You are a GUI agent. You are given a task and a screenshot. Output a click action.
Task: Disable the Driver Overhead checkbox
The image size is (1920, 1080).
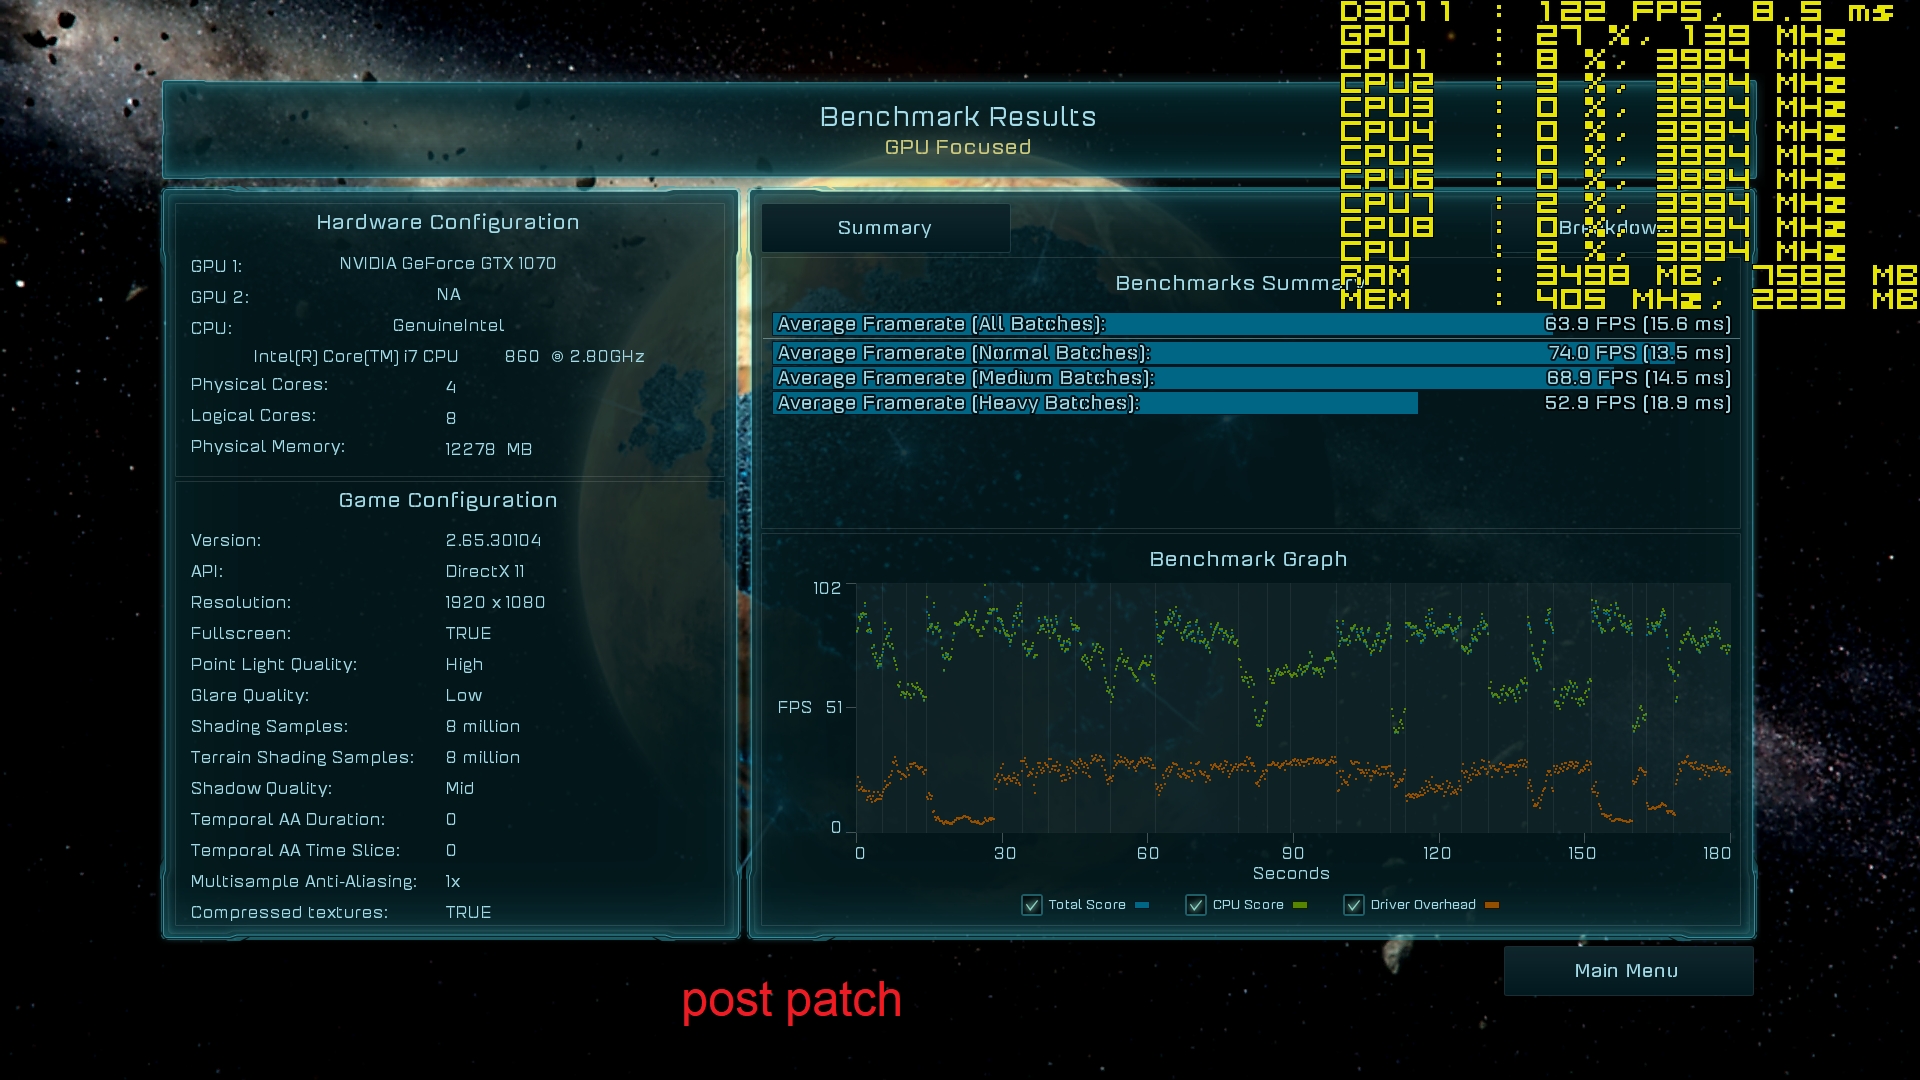coord(1353,905)
